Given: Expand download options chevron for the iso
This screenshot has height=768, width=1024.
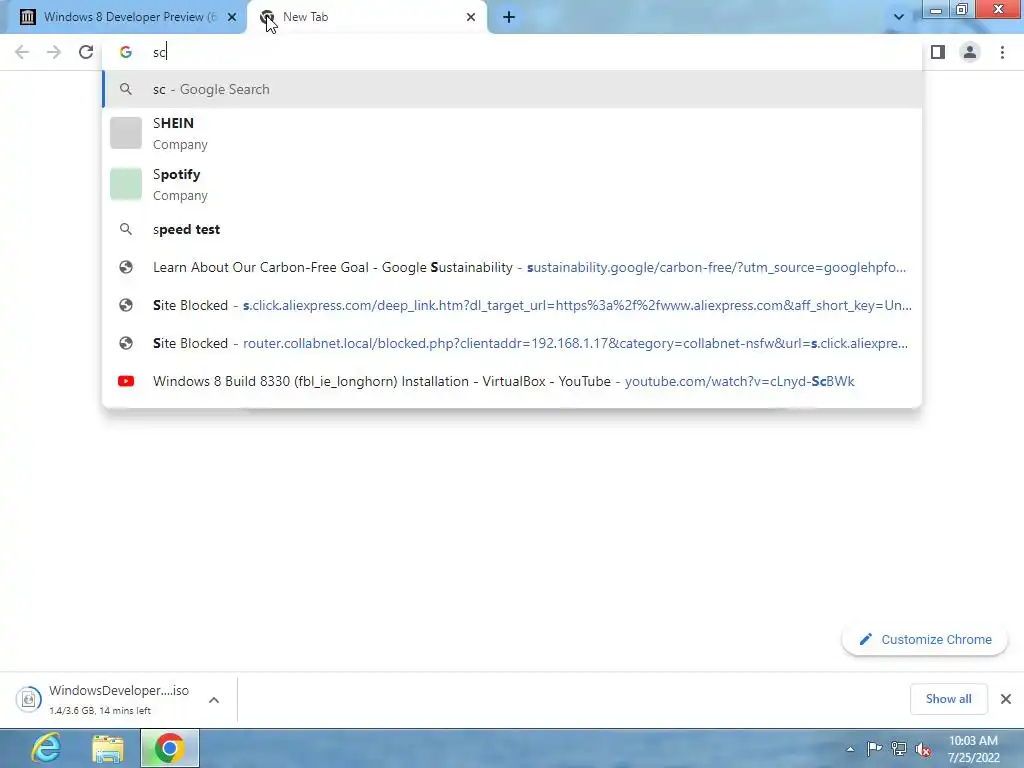Looking at the screenshot, I should pyautogui.click(x=214, y=699).
